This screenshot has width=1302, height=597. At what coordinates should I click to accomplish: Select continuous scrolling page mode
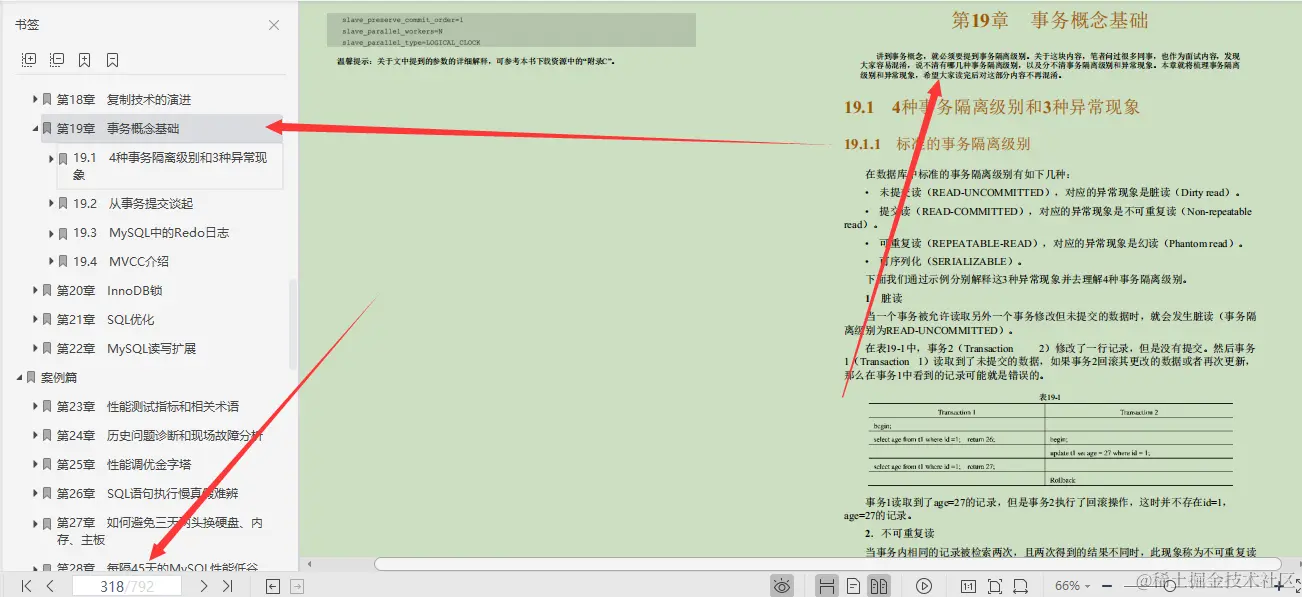tap(827, 586)
